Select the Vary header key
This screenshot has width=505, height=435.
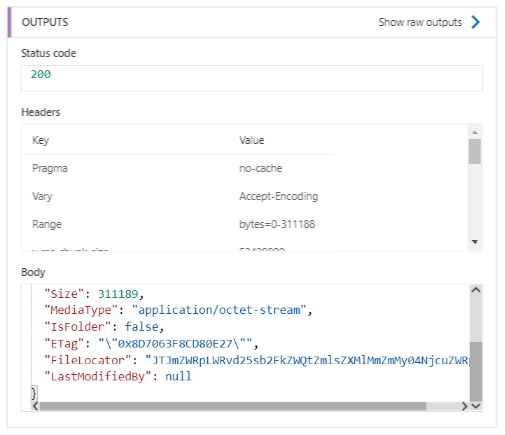coord(42,196)
